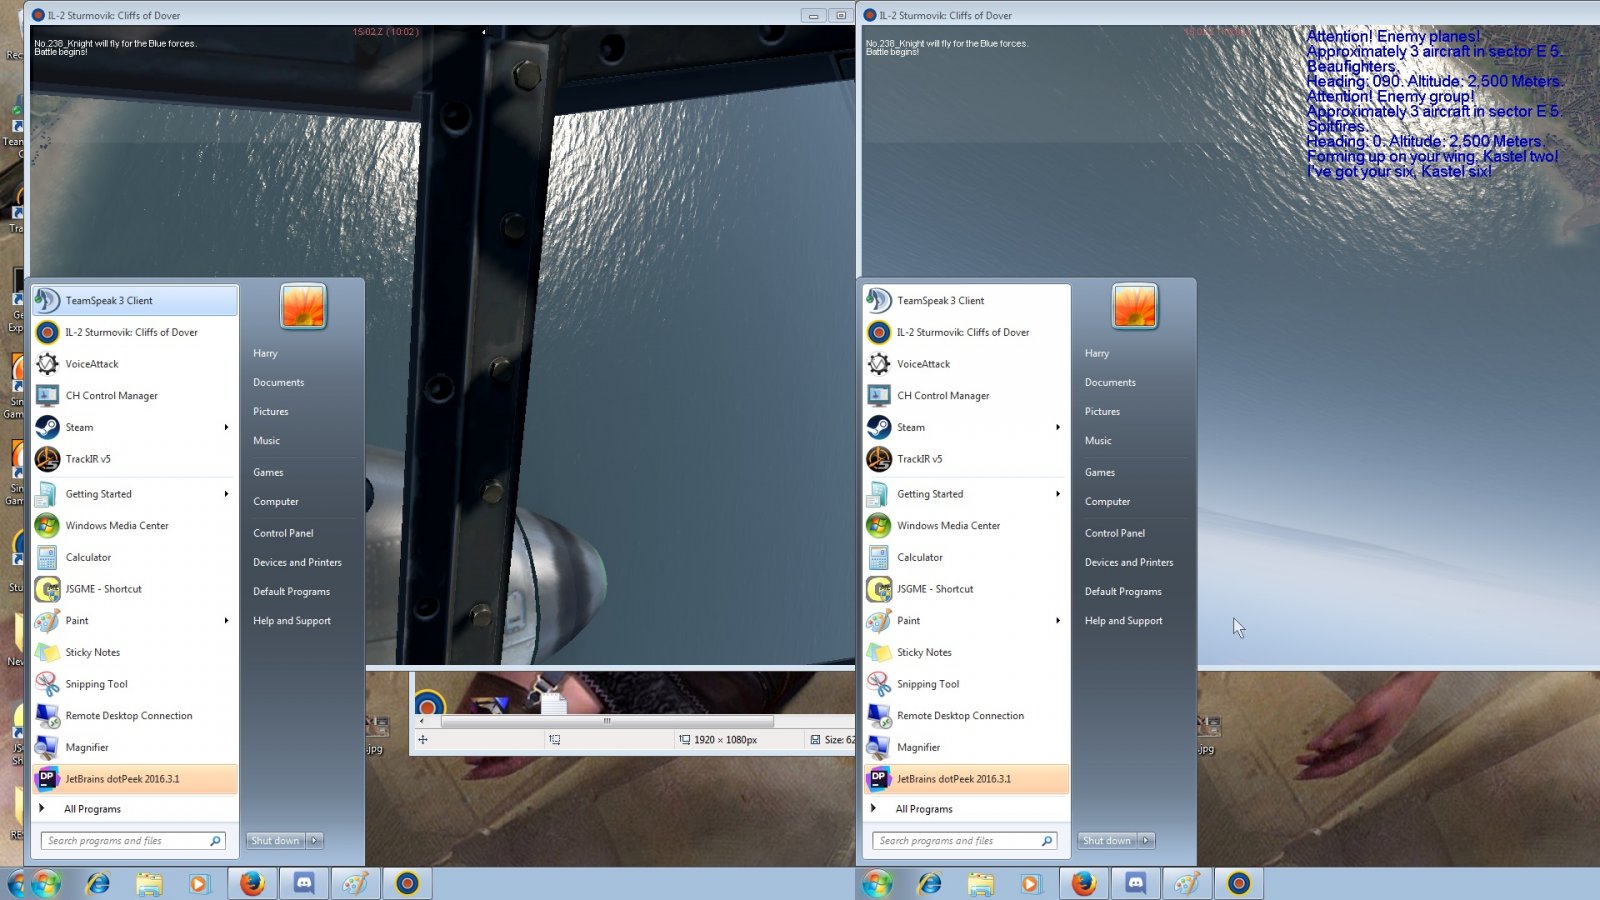Expand All Programs in right-monitor Start menu
The image size is (1600, 900).
[x=967, y=809]
